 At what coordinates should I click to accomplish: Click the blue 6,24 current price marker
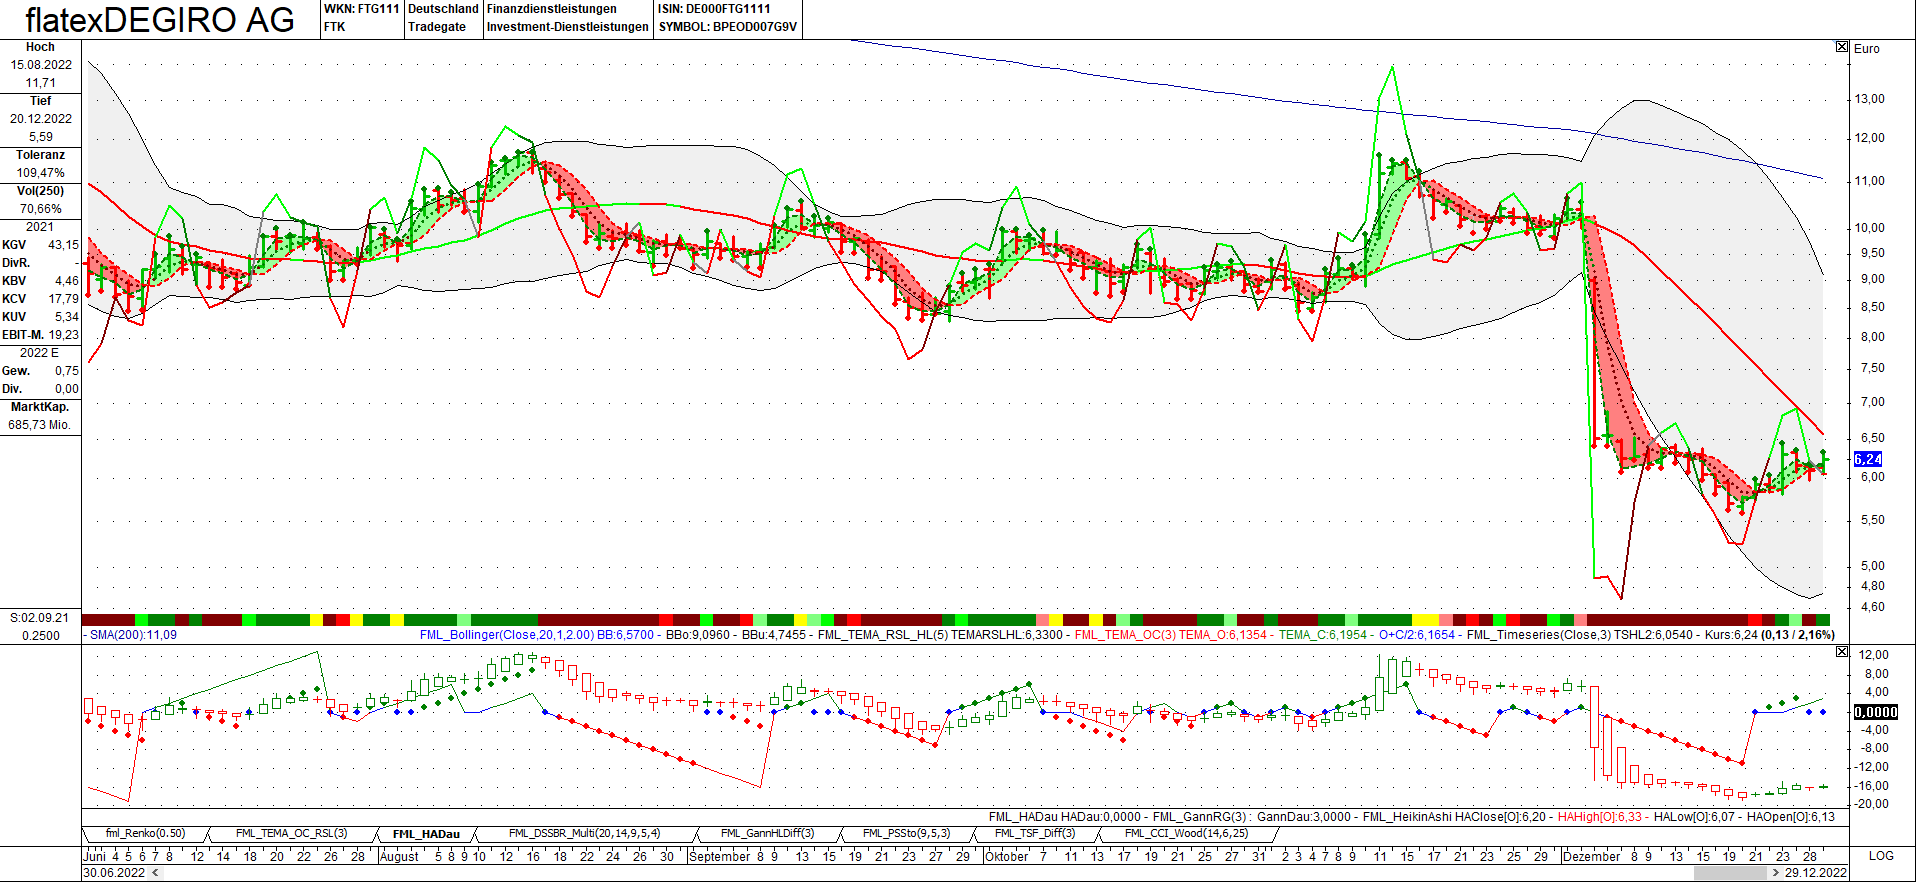pos(1868,459)
